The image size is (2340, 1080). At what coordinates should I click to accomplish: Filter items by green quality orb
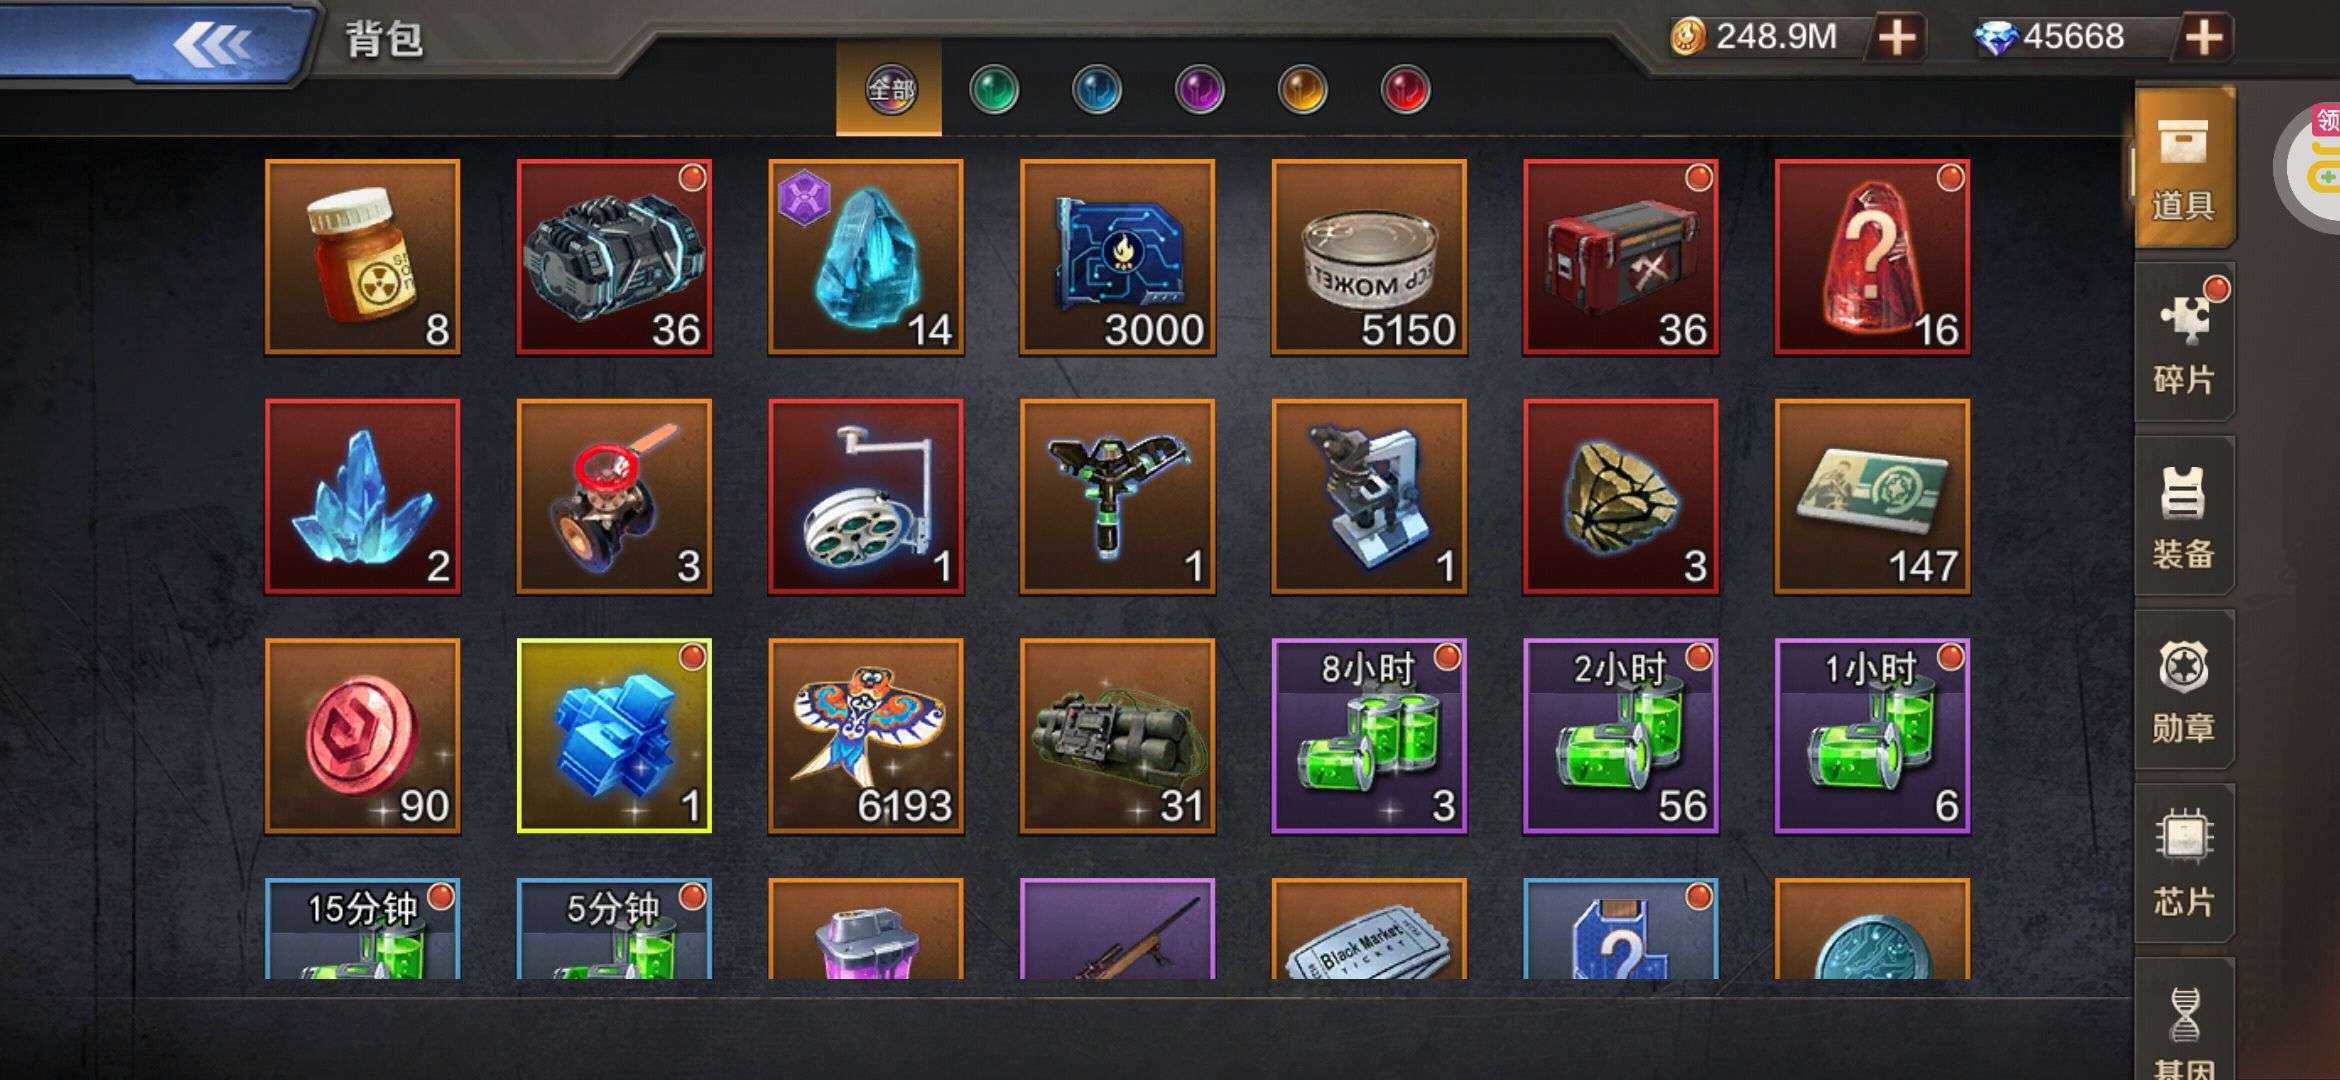[x=994, y=90]
